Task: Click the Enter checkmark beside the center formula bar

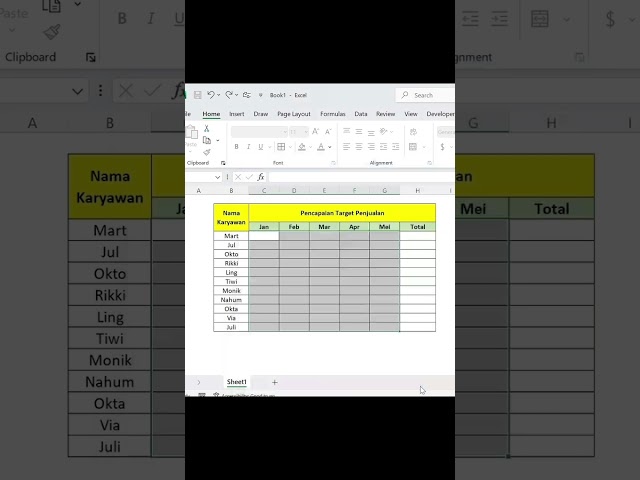Action: pos(249,177)
